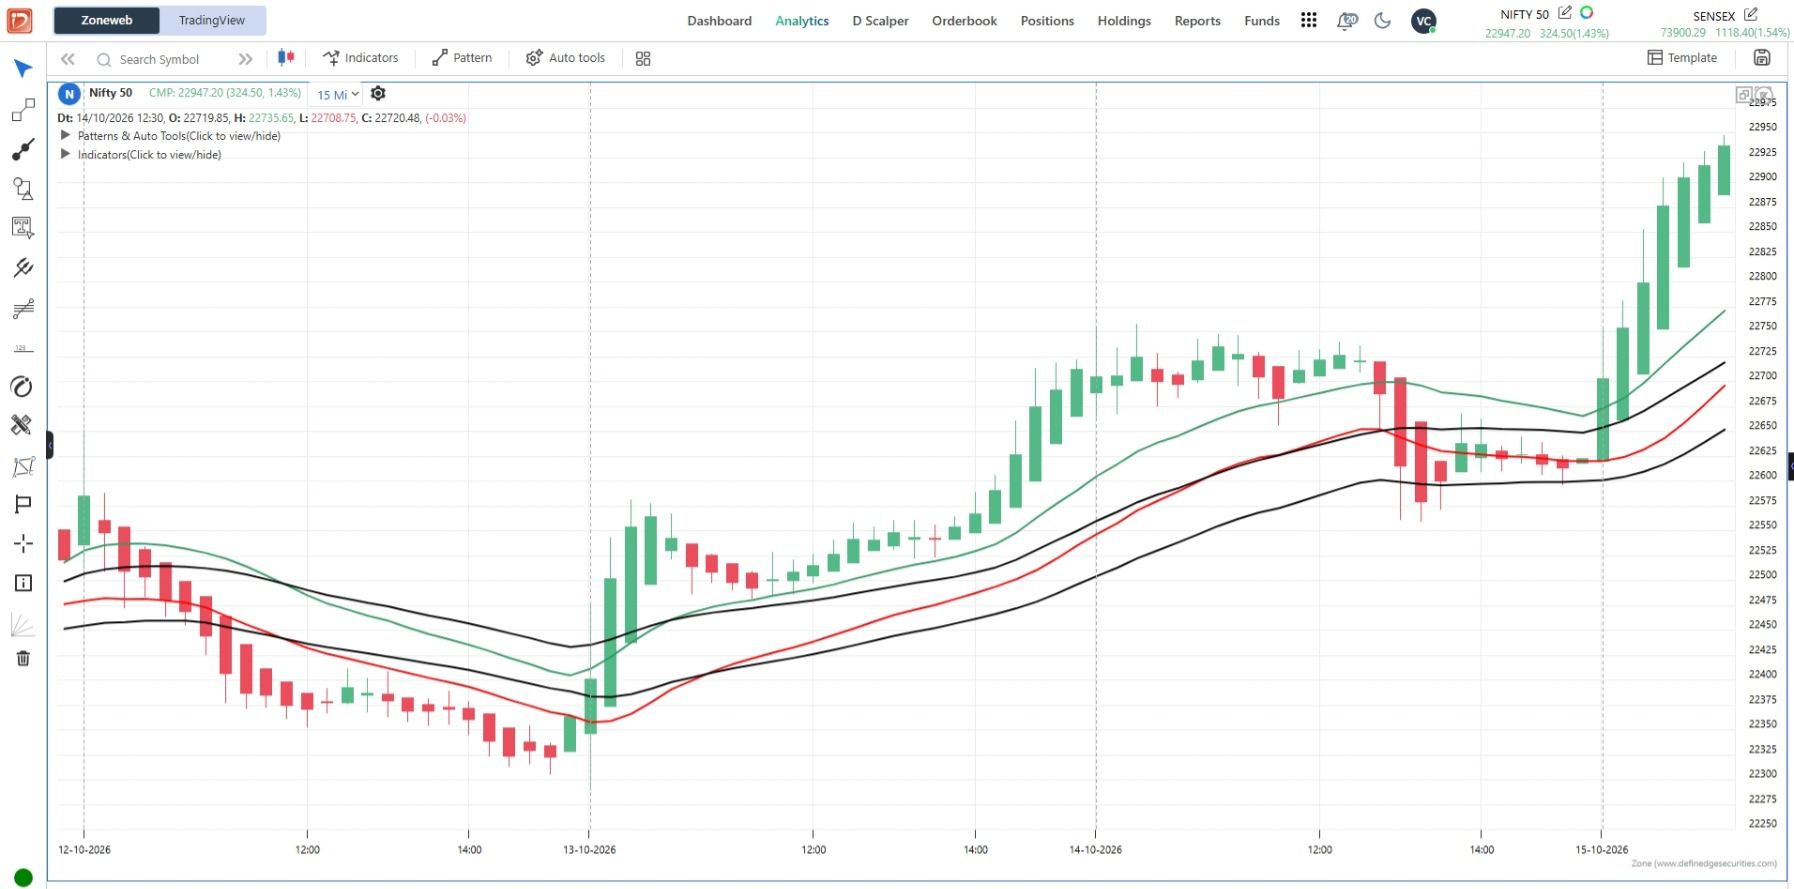Toggle dark mode with the moon icon
This screenshot has height=889, width=1794.
1383,20
